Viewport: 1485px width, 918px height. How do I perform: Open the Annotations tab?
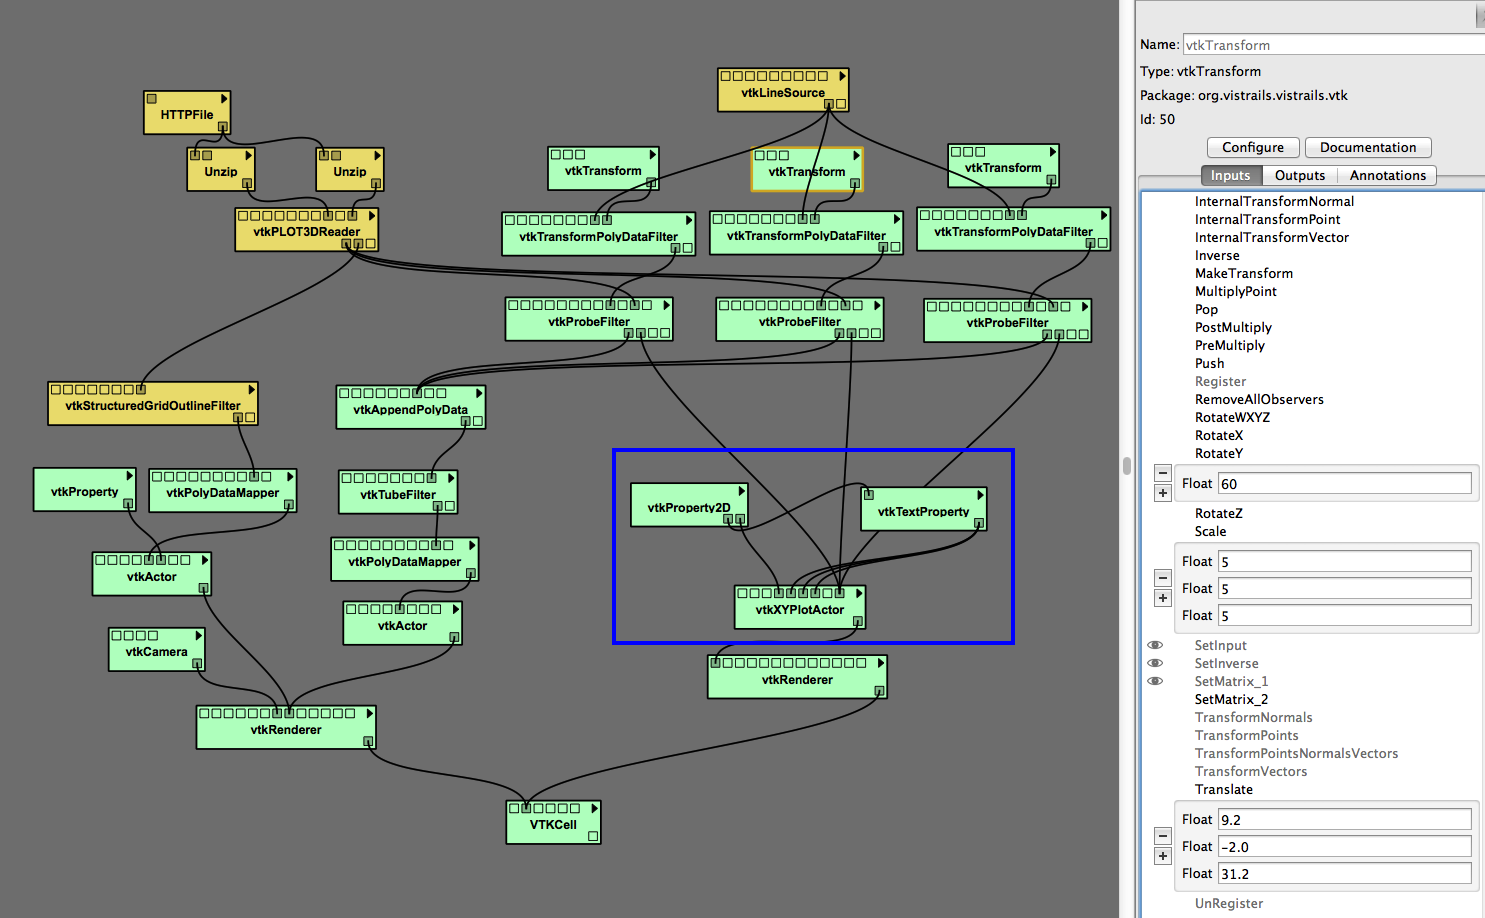click(x=1387, y=175)
